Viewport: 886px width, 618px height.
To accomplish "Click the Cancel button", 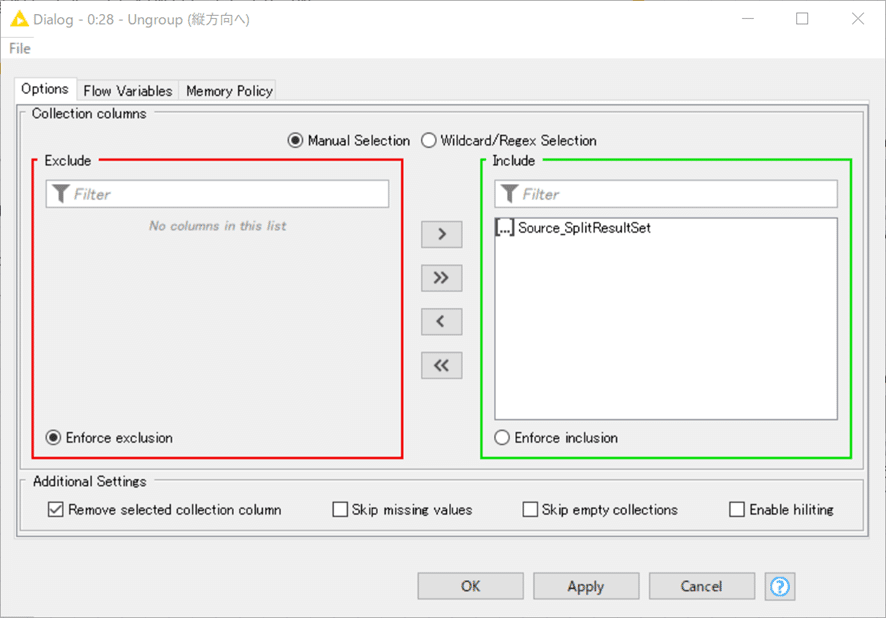I will pos(701,586).
